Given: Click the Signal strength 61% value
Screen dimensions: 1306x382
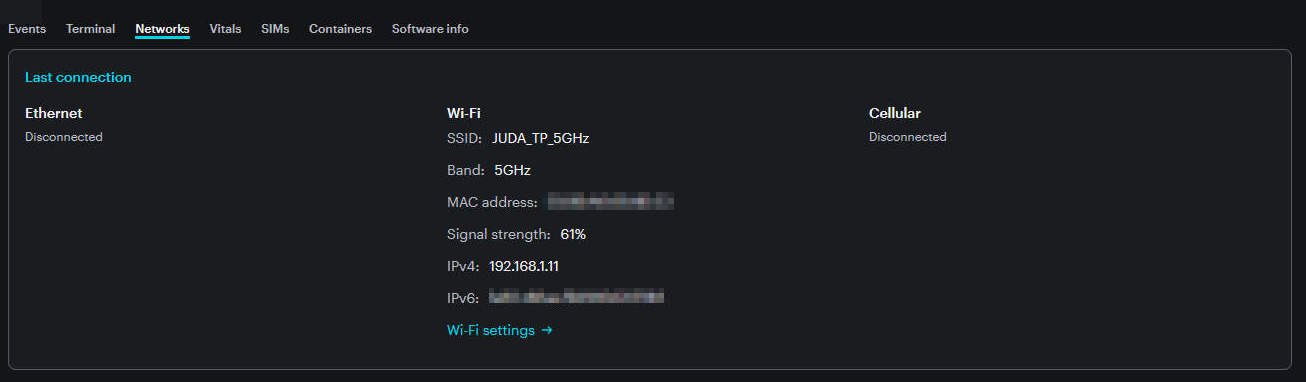Looking at the screenshot, I should 573,234.
